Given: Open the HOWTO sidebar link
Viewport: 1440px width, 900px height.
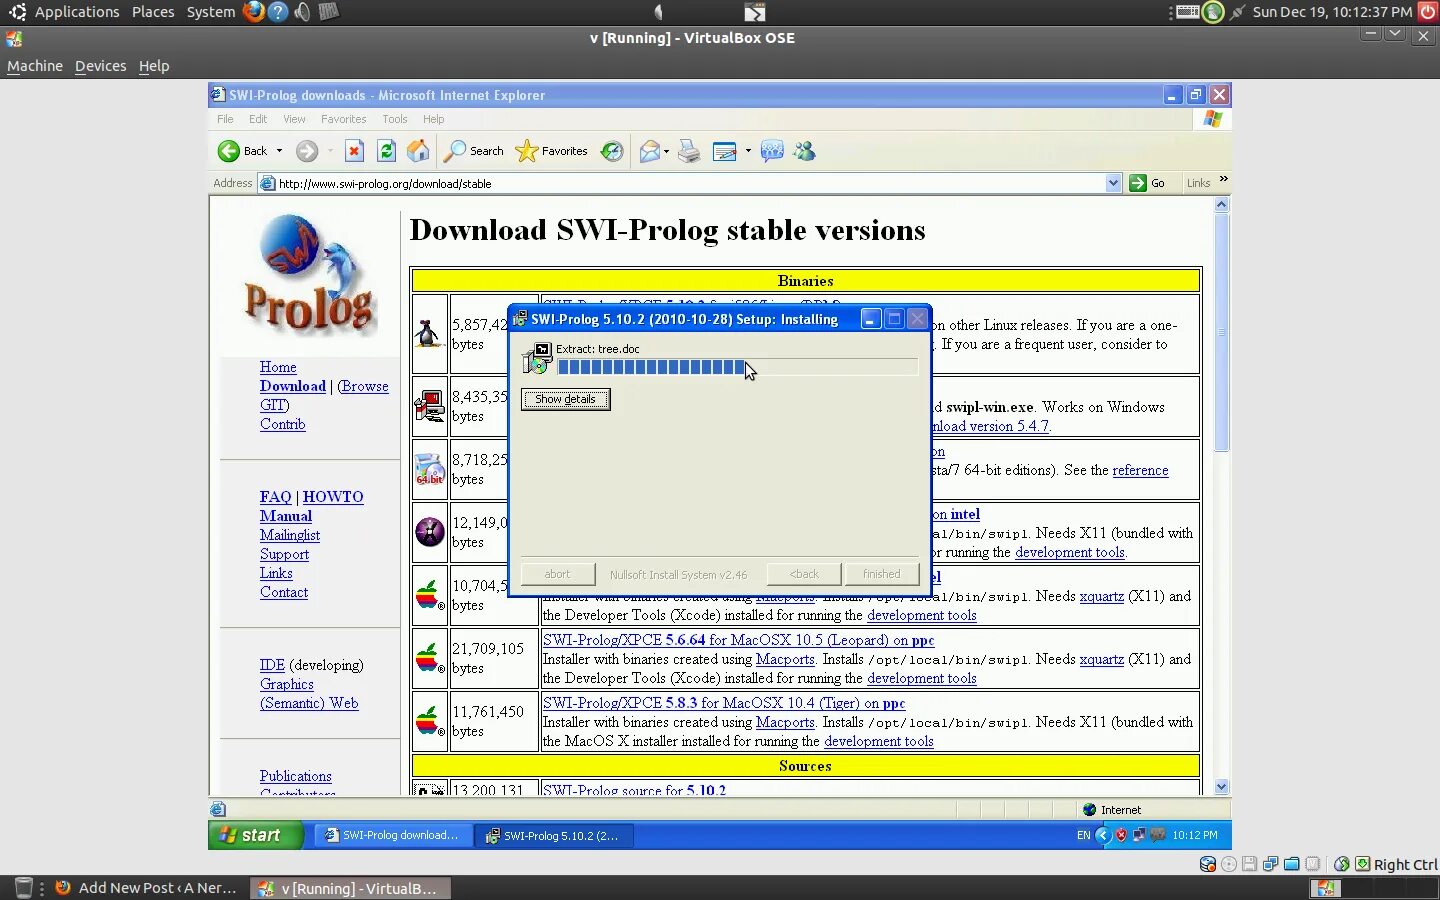Looking at the screenshot, I should [333, 497].
